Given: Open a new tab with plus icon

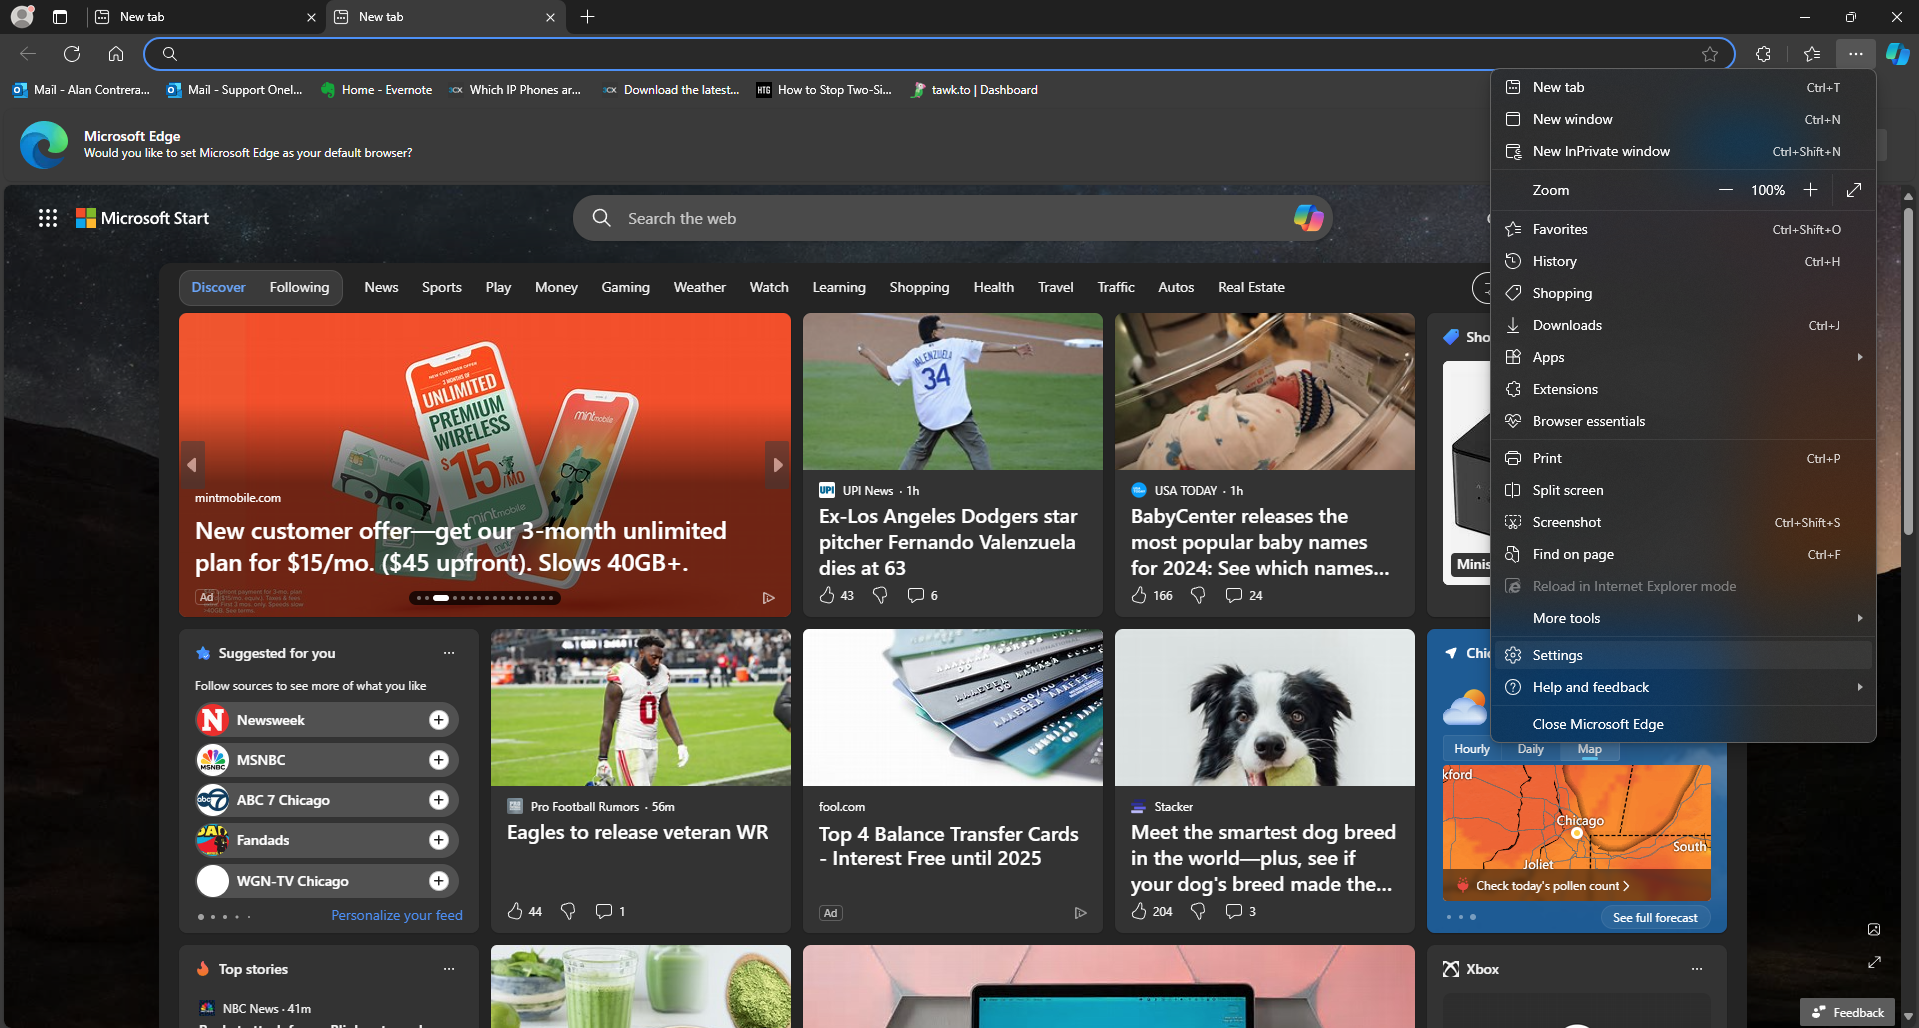Looking at the screenshot, I should coord(588,17).
